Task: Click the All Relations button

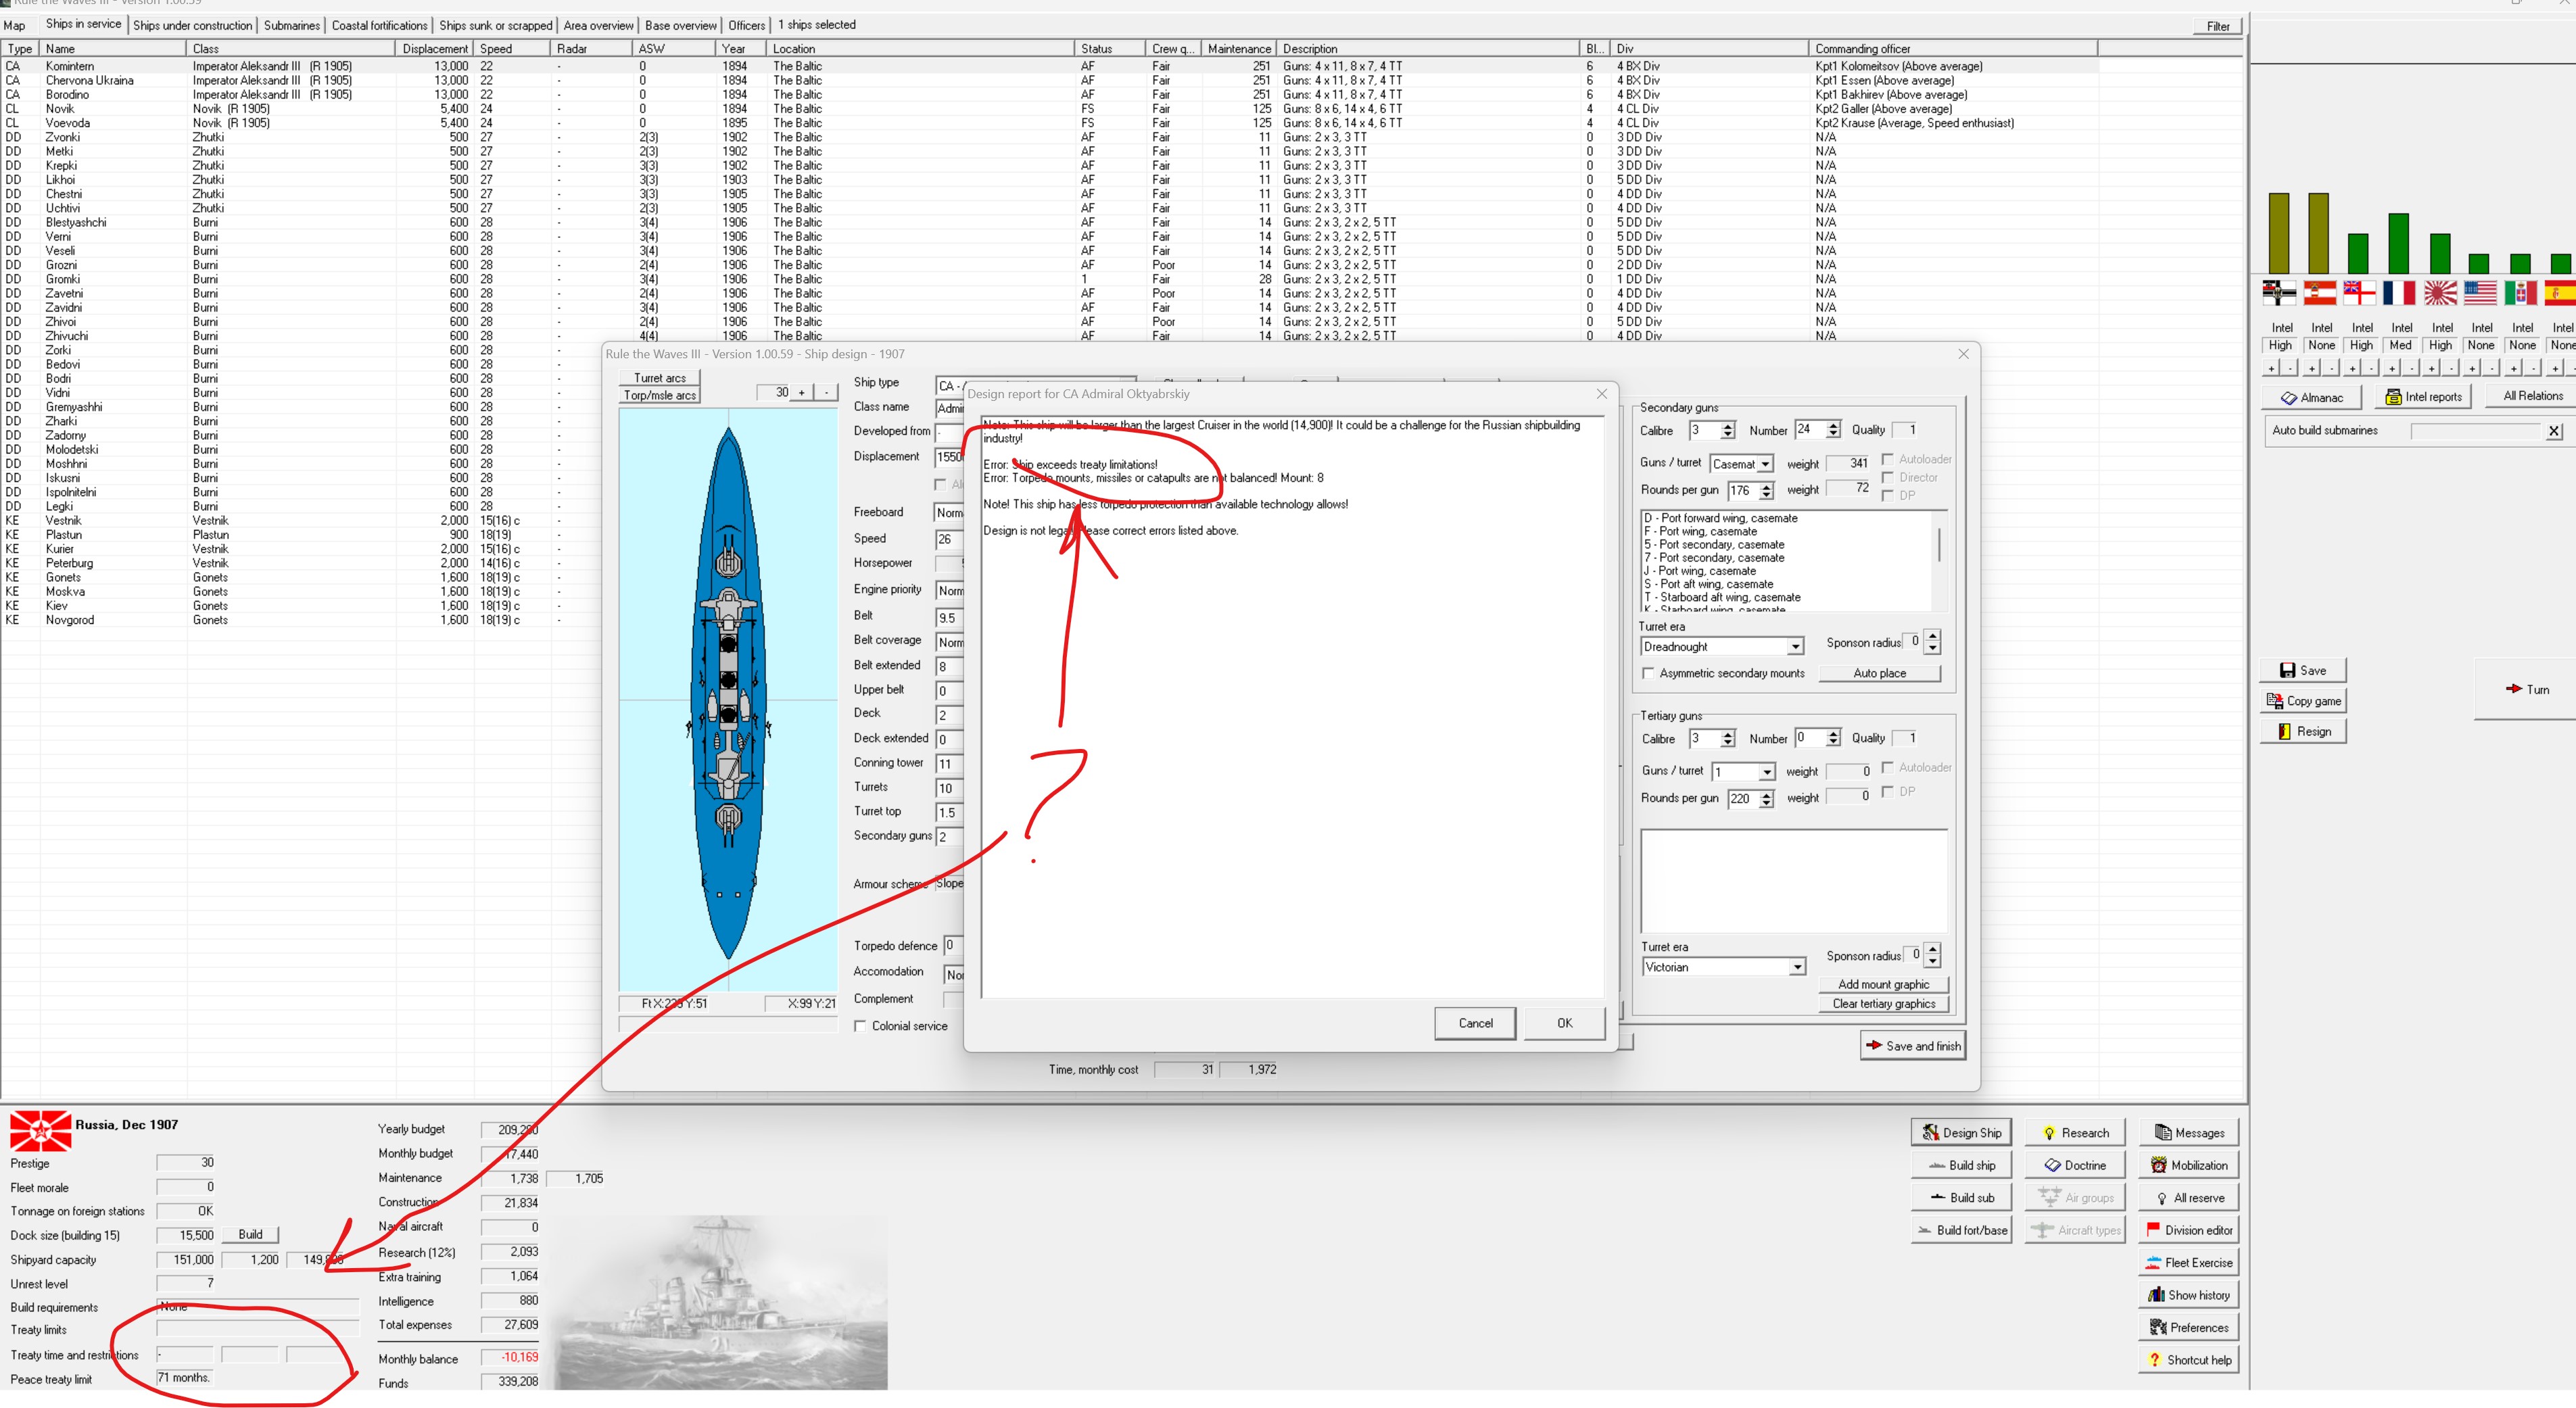Action: point(2532,396)
